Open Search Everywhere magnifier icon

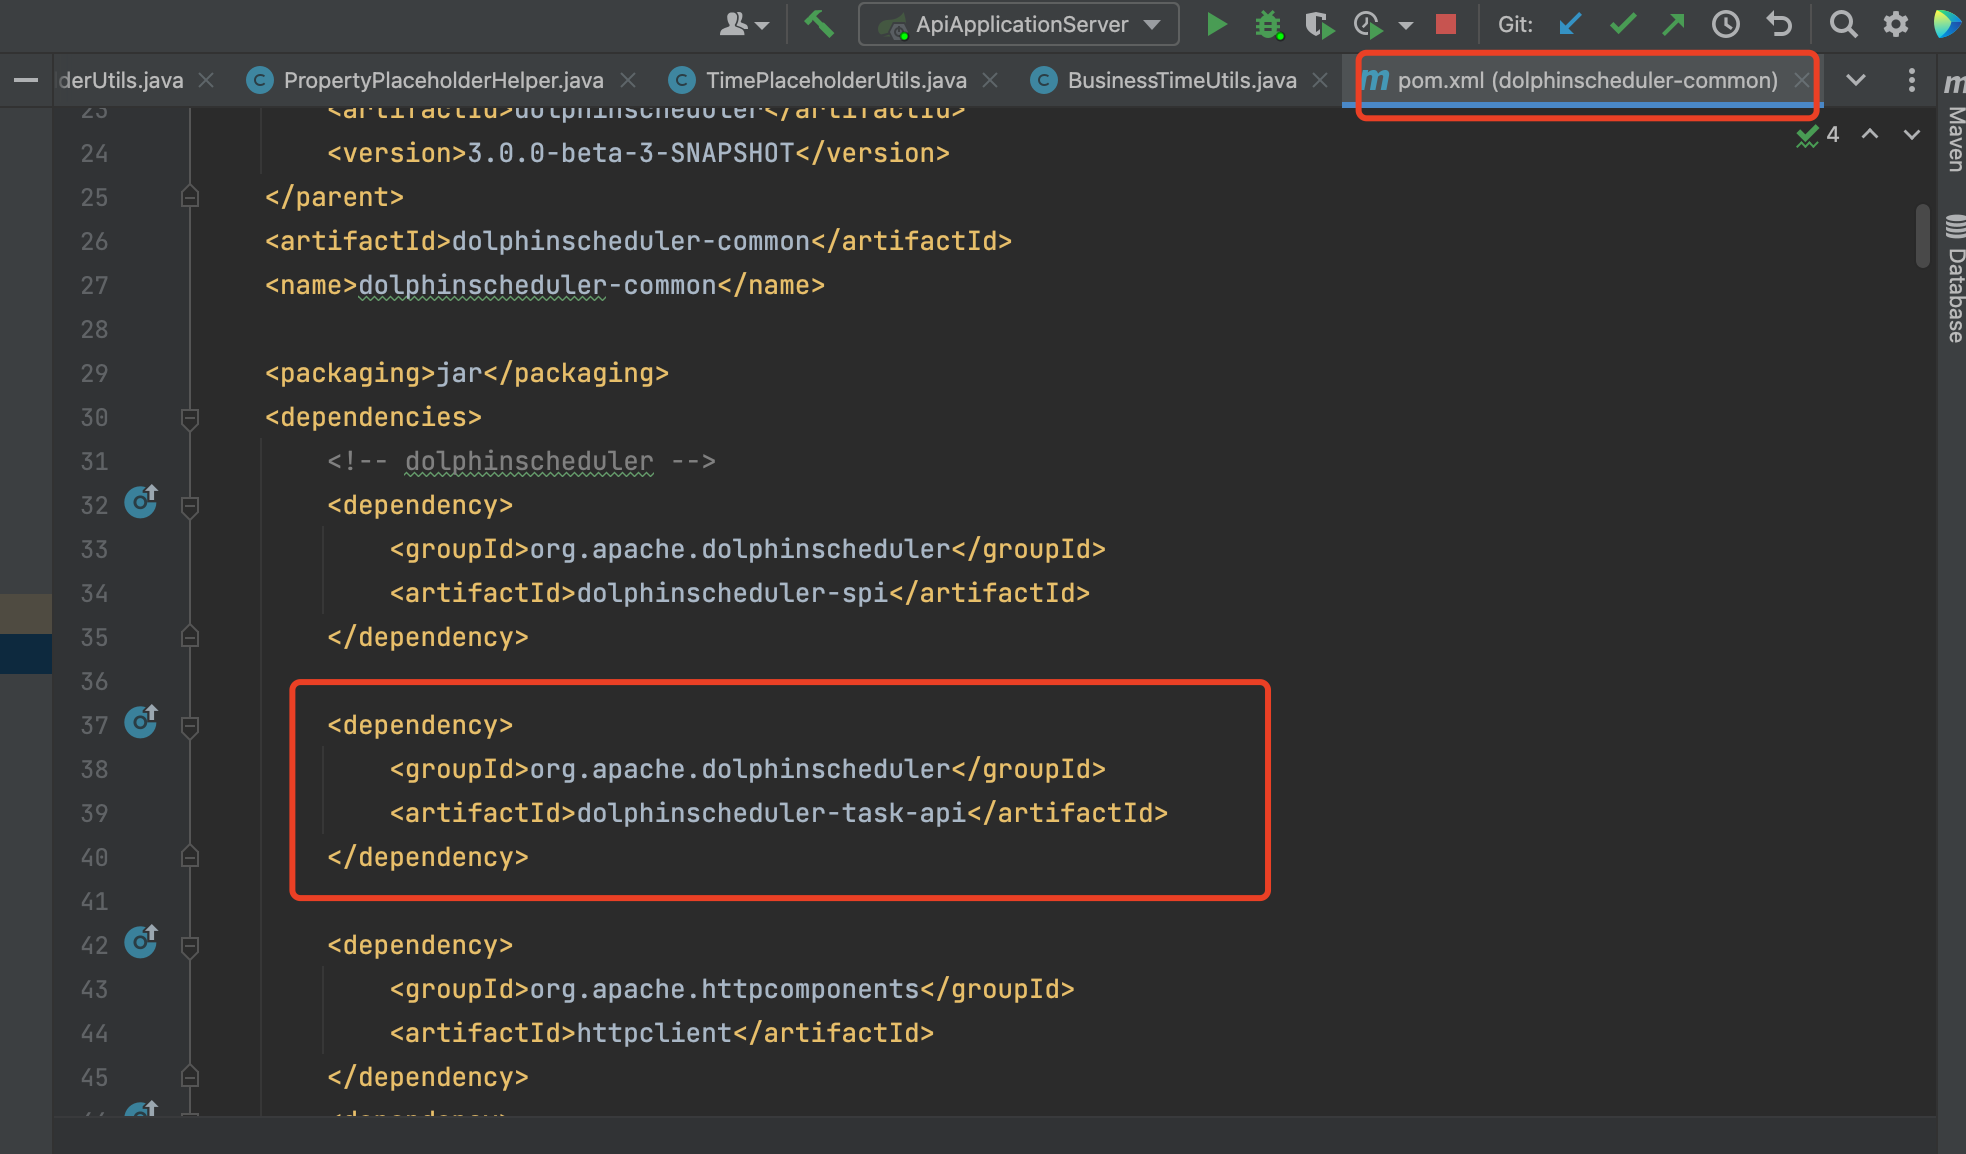click(x=1843, y=24)
